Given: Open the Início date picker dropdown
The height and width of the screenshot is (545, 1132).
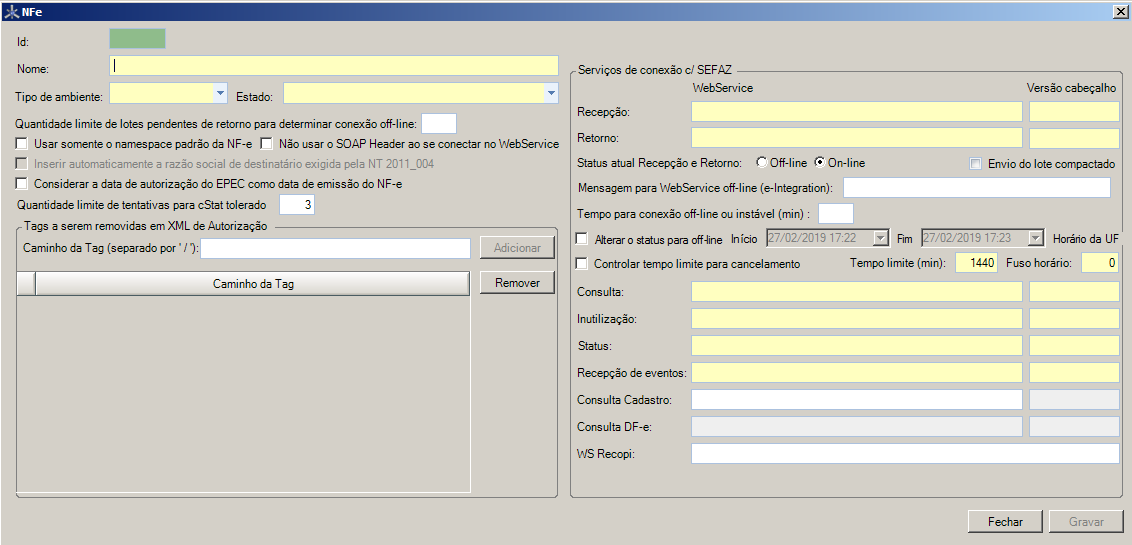Looking at the screenshot, I should [880, 239].
